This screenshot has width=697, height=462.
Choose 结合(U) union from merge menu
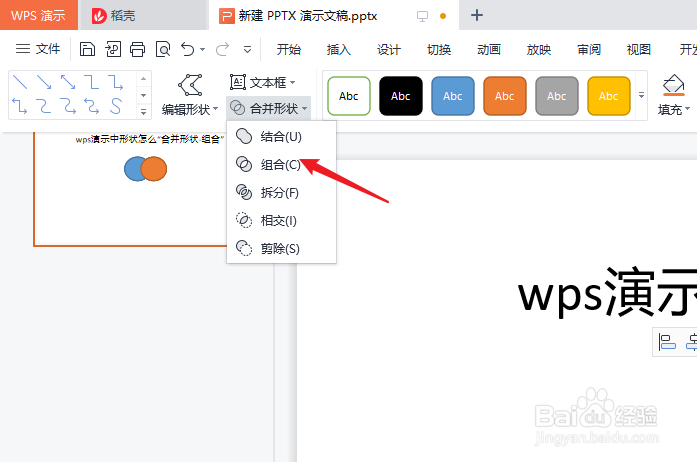(x=281, y=137)
